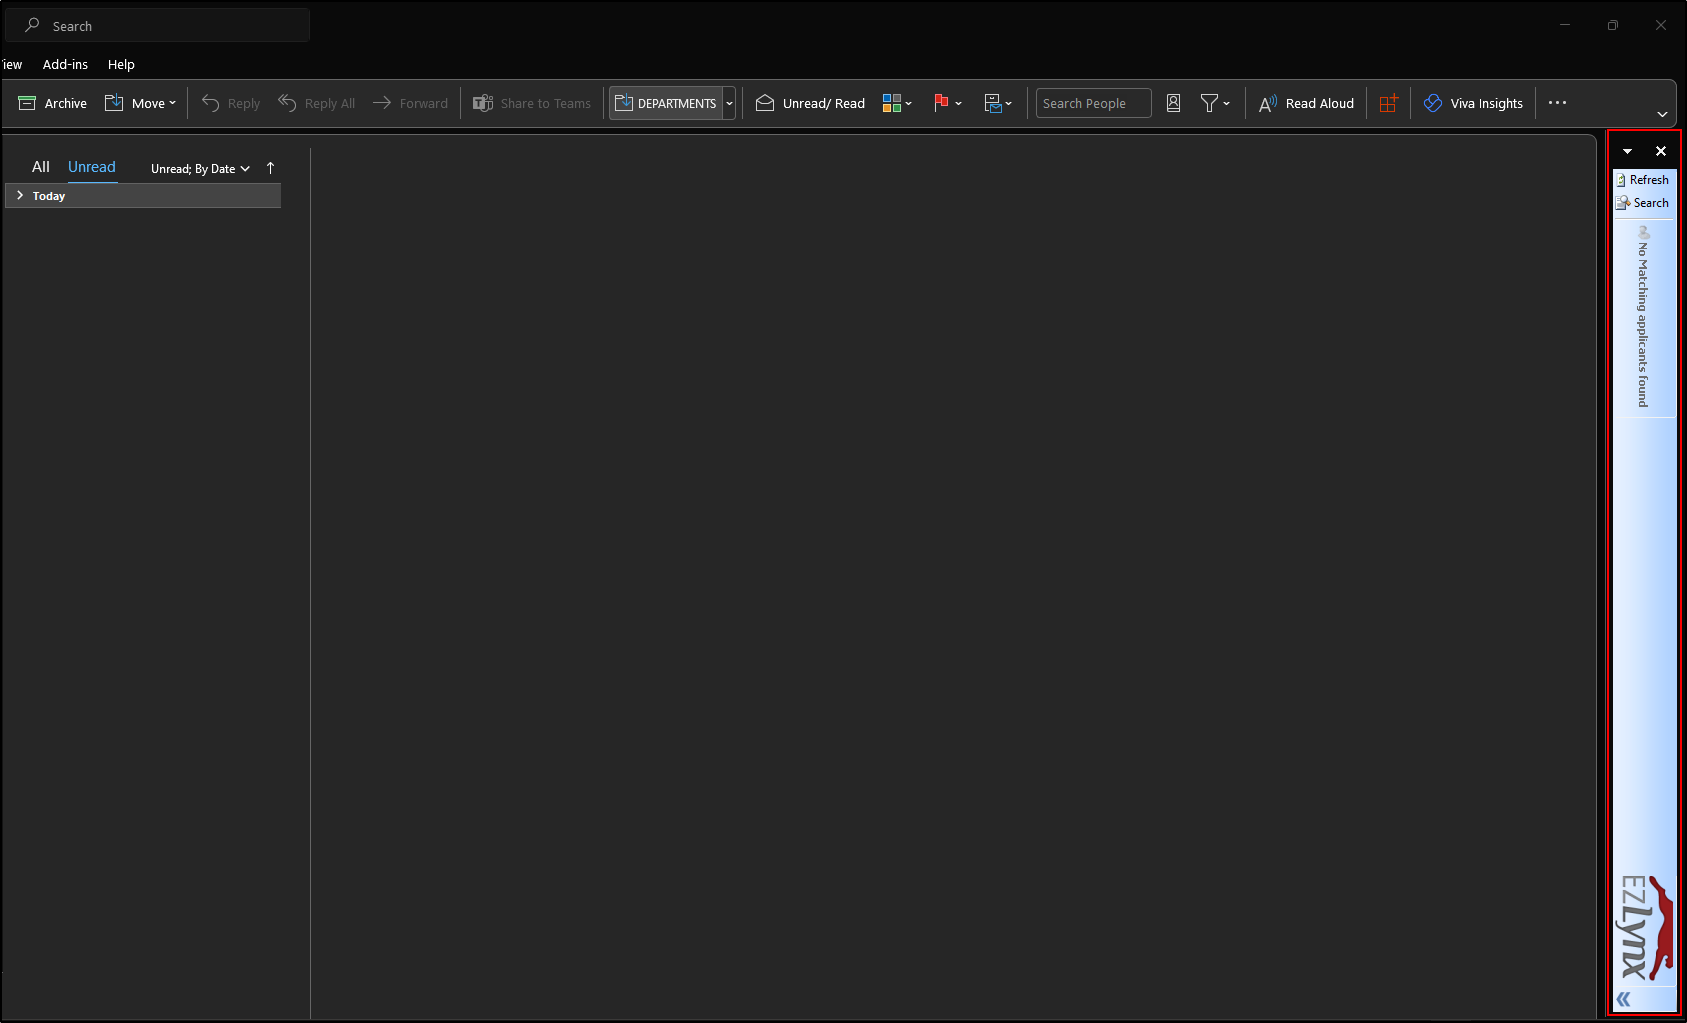The width and height of the screenshot is (1687, 1023).
Task: Open the Send/Receive envelope dropdown
Action: click(x=998, y=103)
